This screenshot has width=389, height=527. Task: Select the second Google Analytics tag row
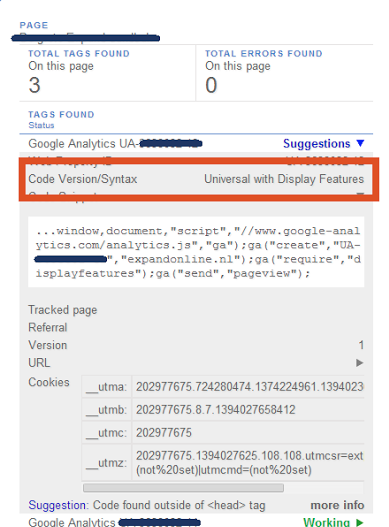(x=196, y=521)
